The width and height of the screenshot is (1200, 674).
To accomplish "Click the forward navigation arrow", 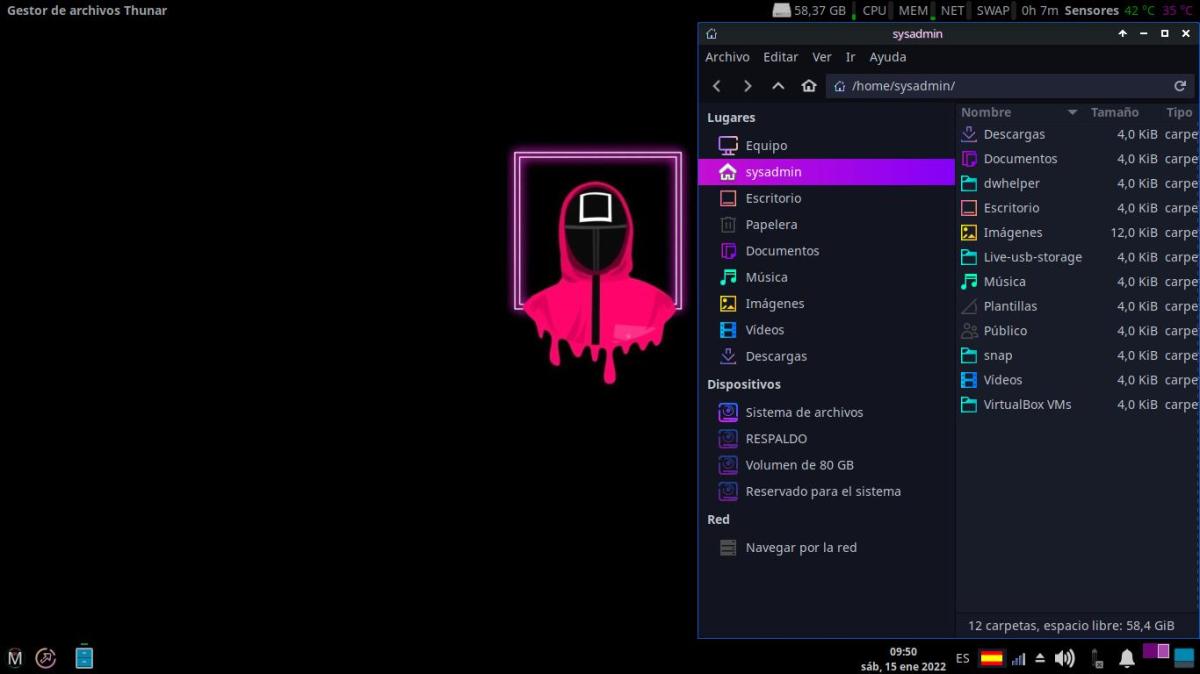I will click(x=747, y=86).
